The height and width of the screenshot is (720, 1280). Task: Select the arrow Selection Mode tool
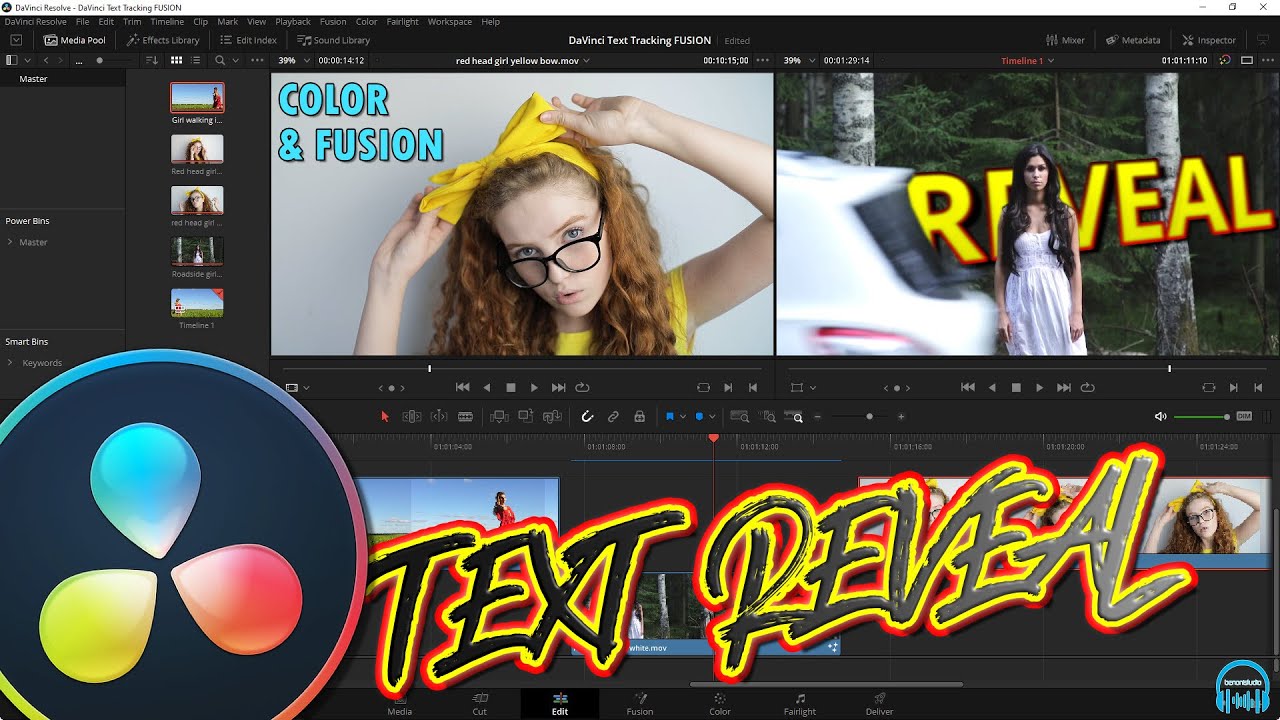385,417
